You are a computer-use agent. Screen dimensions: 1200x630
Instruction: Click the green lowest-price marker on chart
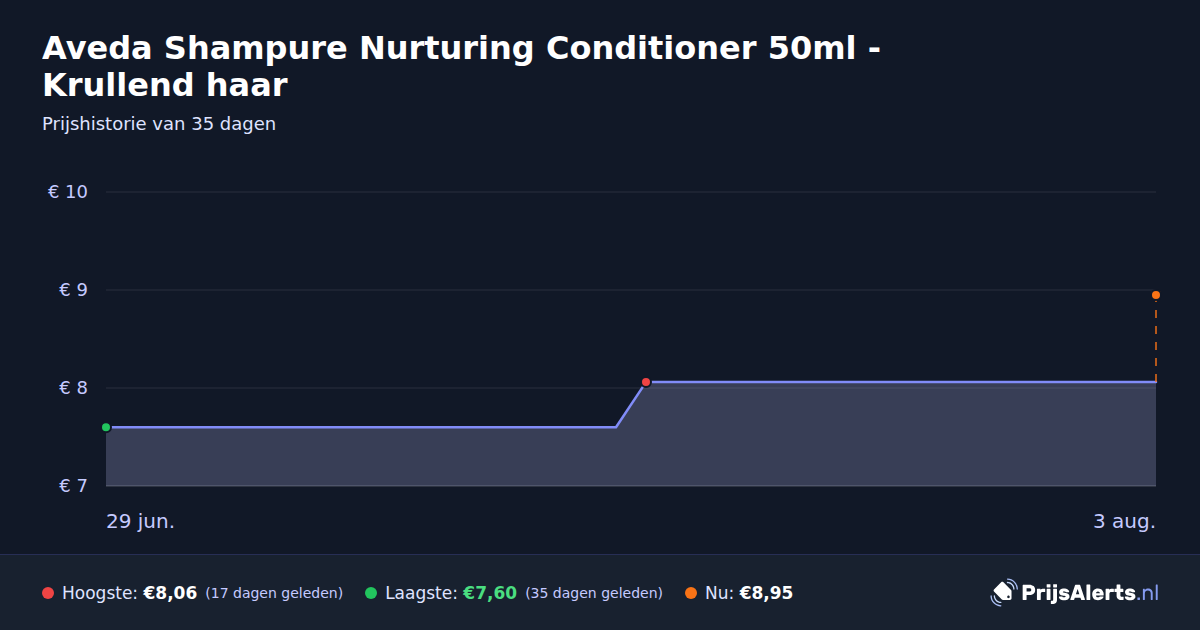point(106,427)
